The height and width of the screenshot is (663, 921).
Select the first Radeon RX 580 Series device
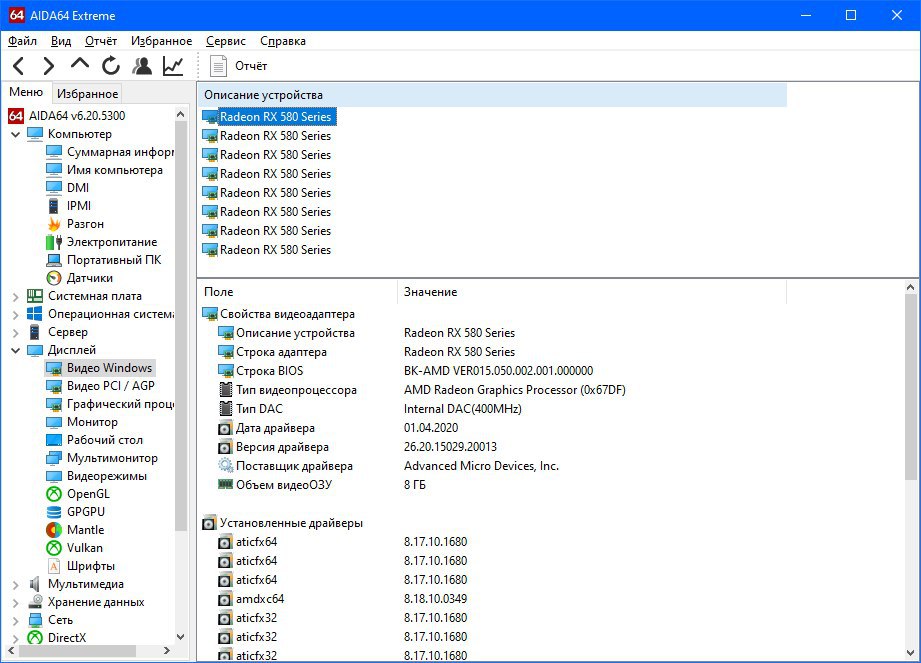tap(269, 117)
